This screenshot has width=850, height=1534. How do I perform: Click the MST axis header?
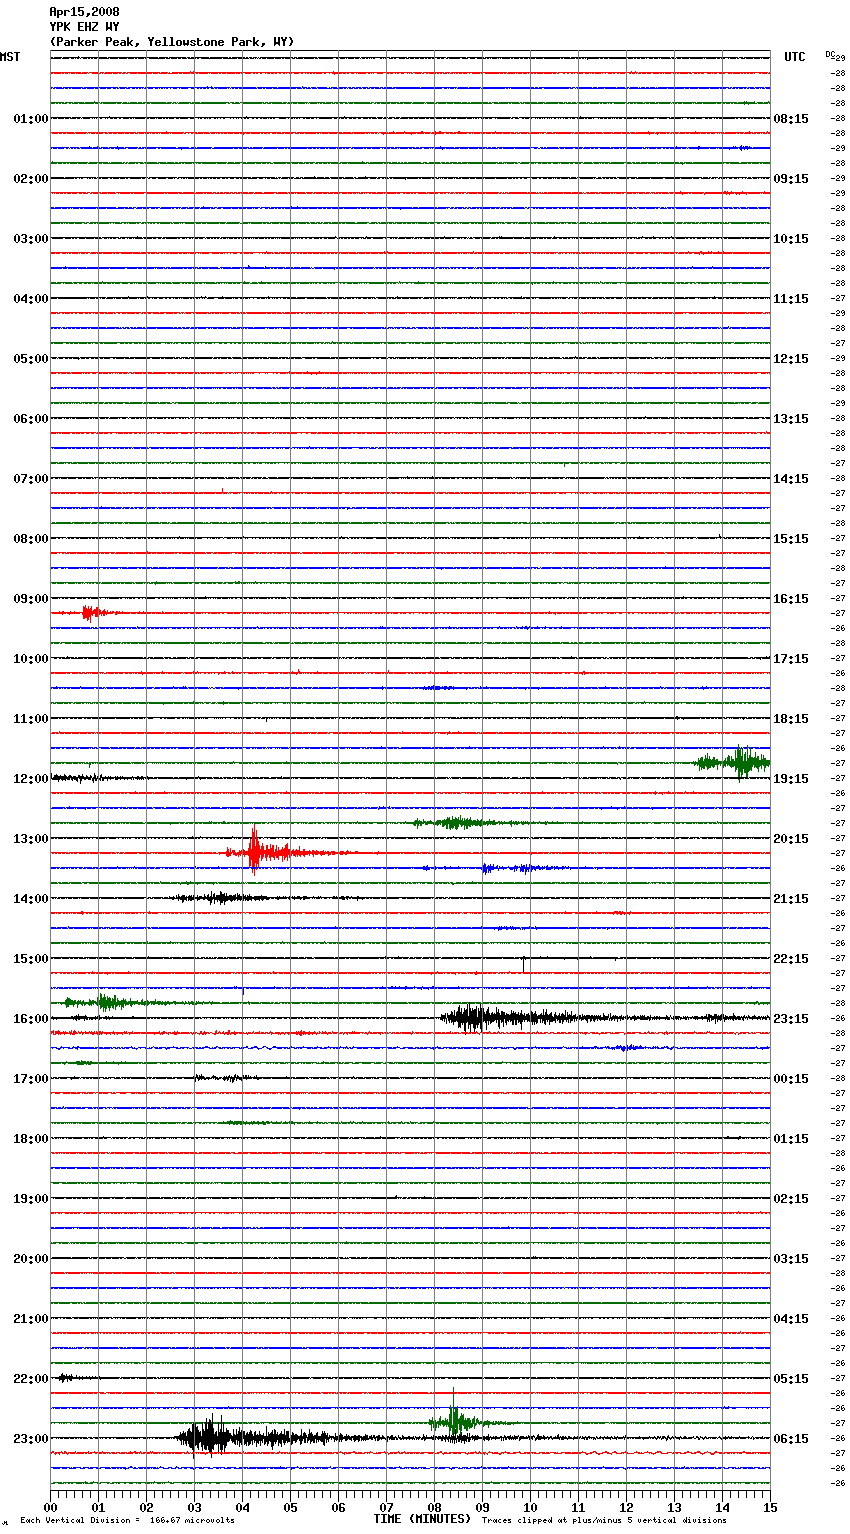pyautogui.click(x=10, y=57)
